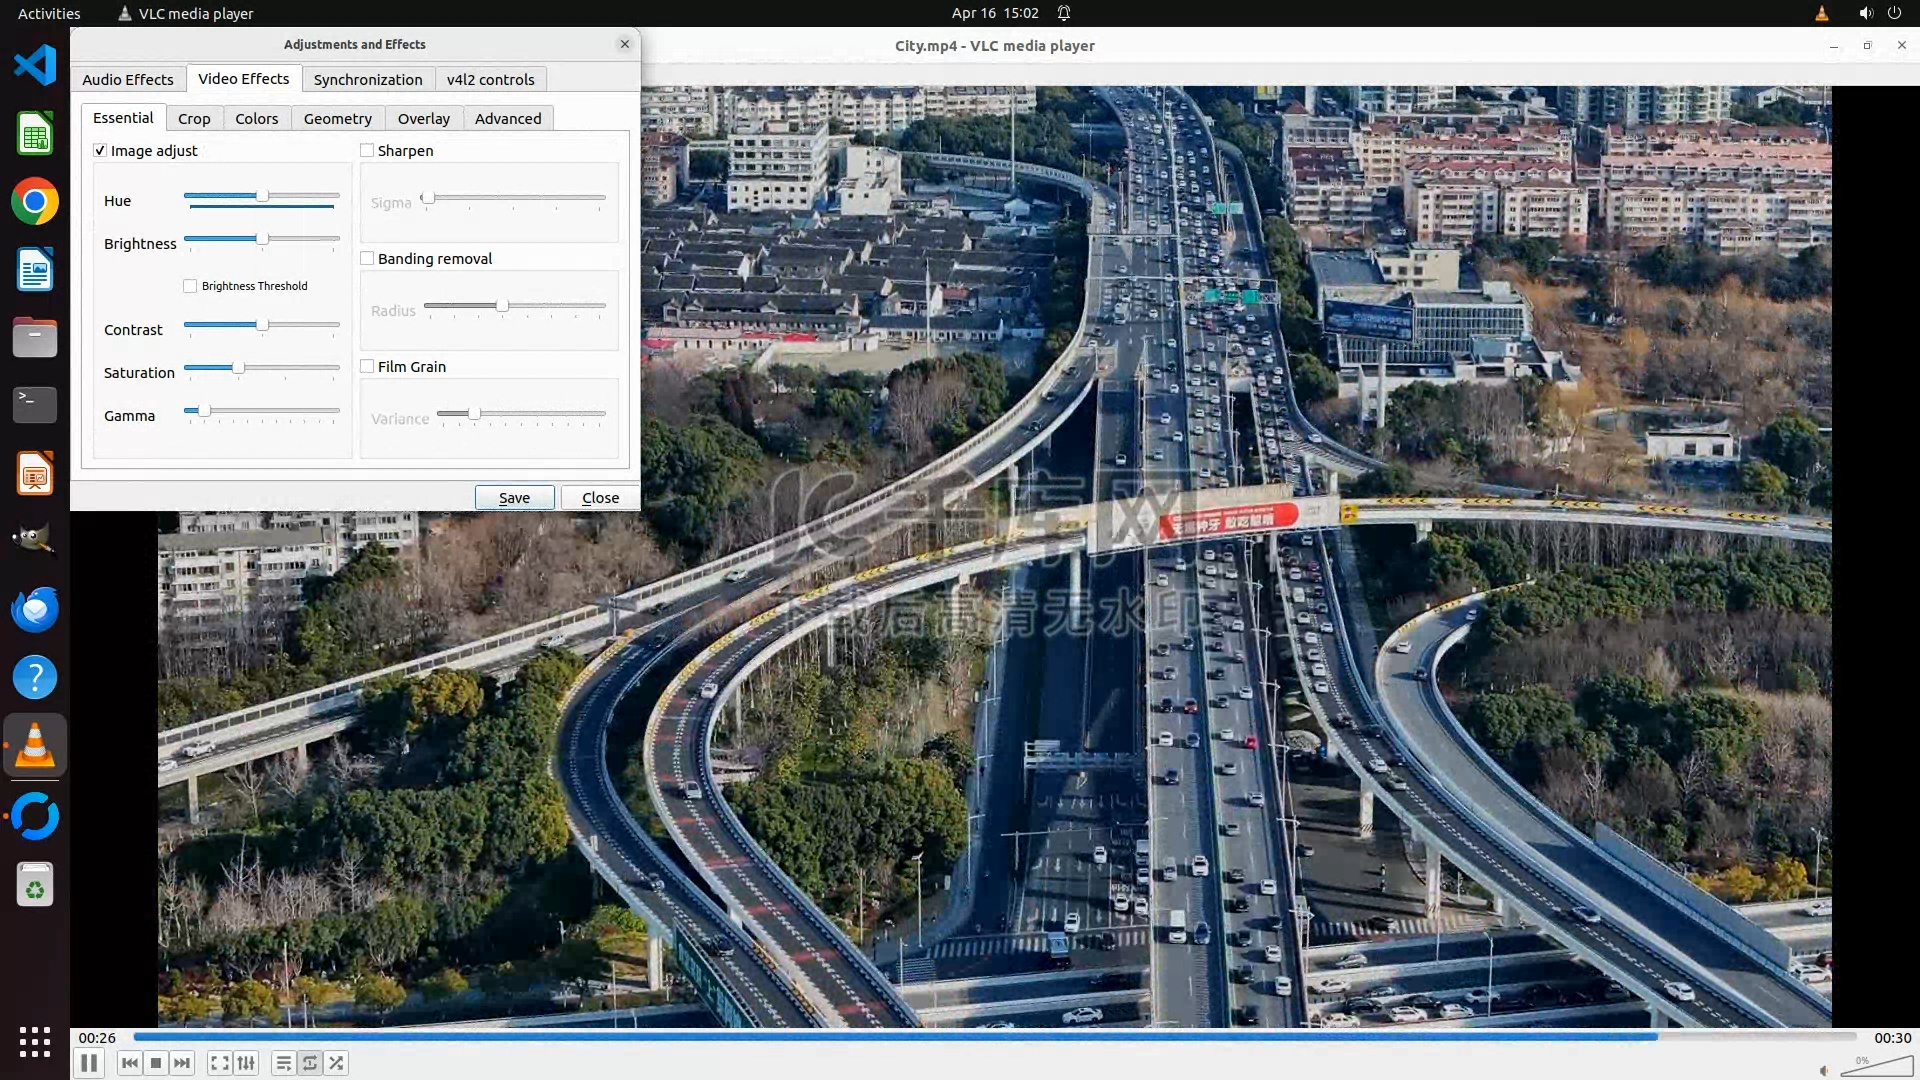1920x1080 pixels.
Task: Open the Geometry sub-tab
Action: (x=337, y=118)
